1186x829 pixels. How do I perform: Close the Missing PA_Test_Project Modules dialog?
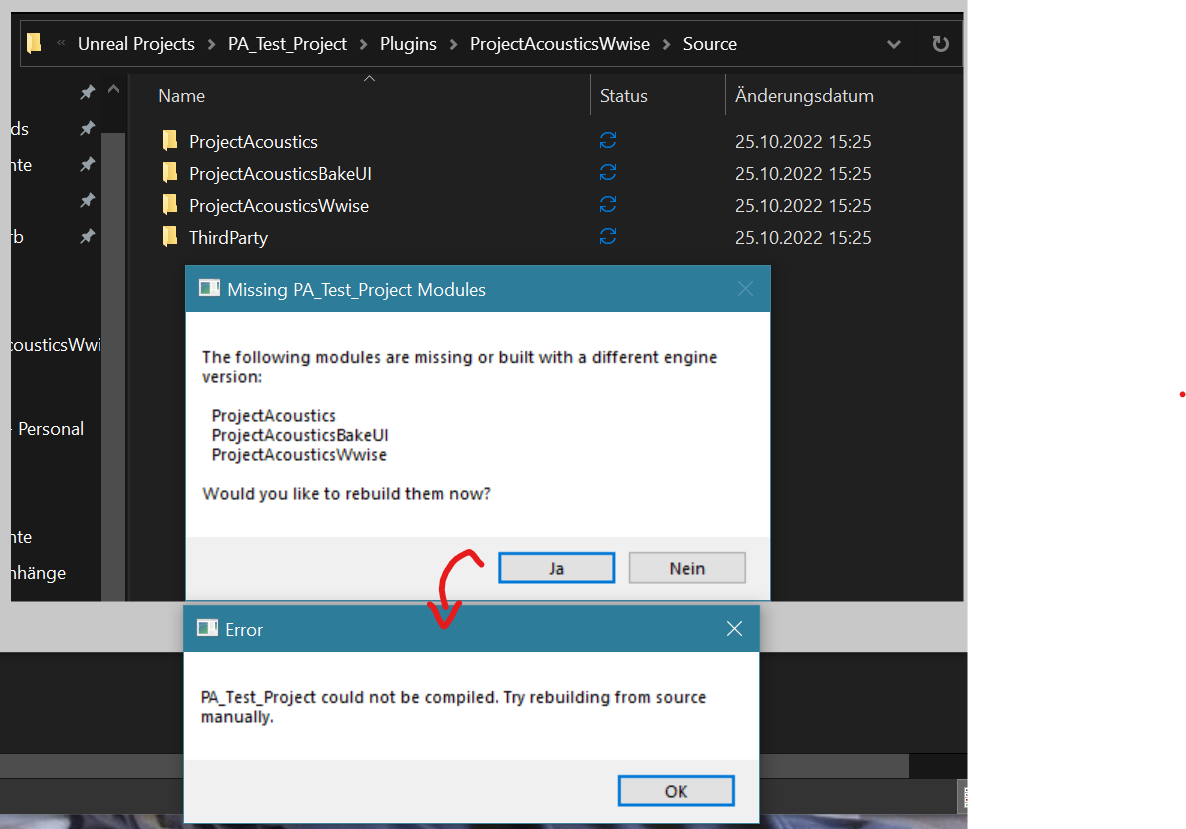click(x=745, y=289)
